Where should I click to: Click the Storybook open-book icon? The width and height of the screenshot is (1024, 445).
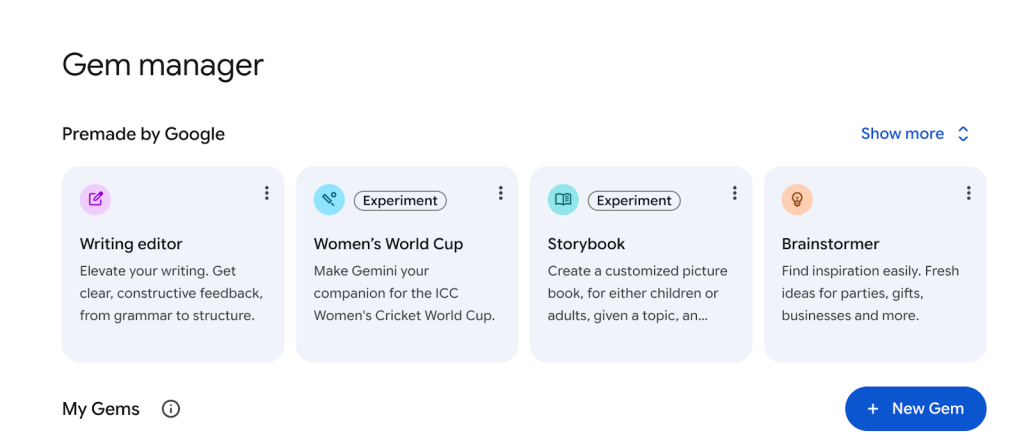pos(563,199)
